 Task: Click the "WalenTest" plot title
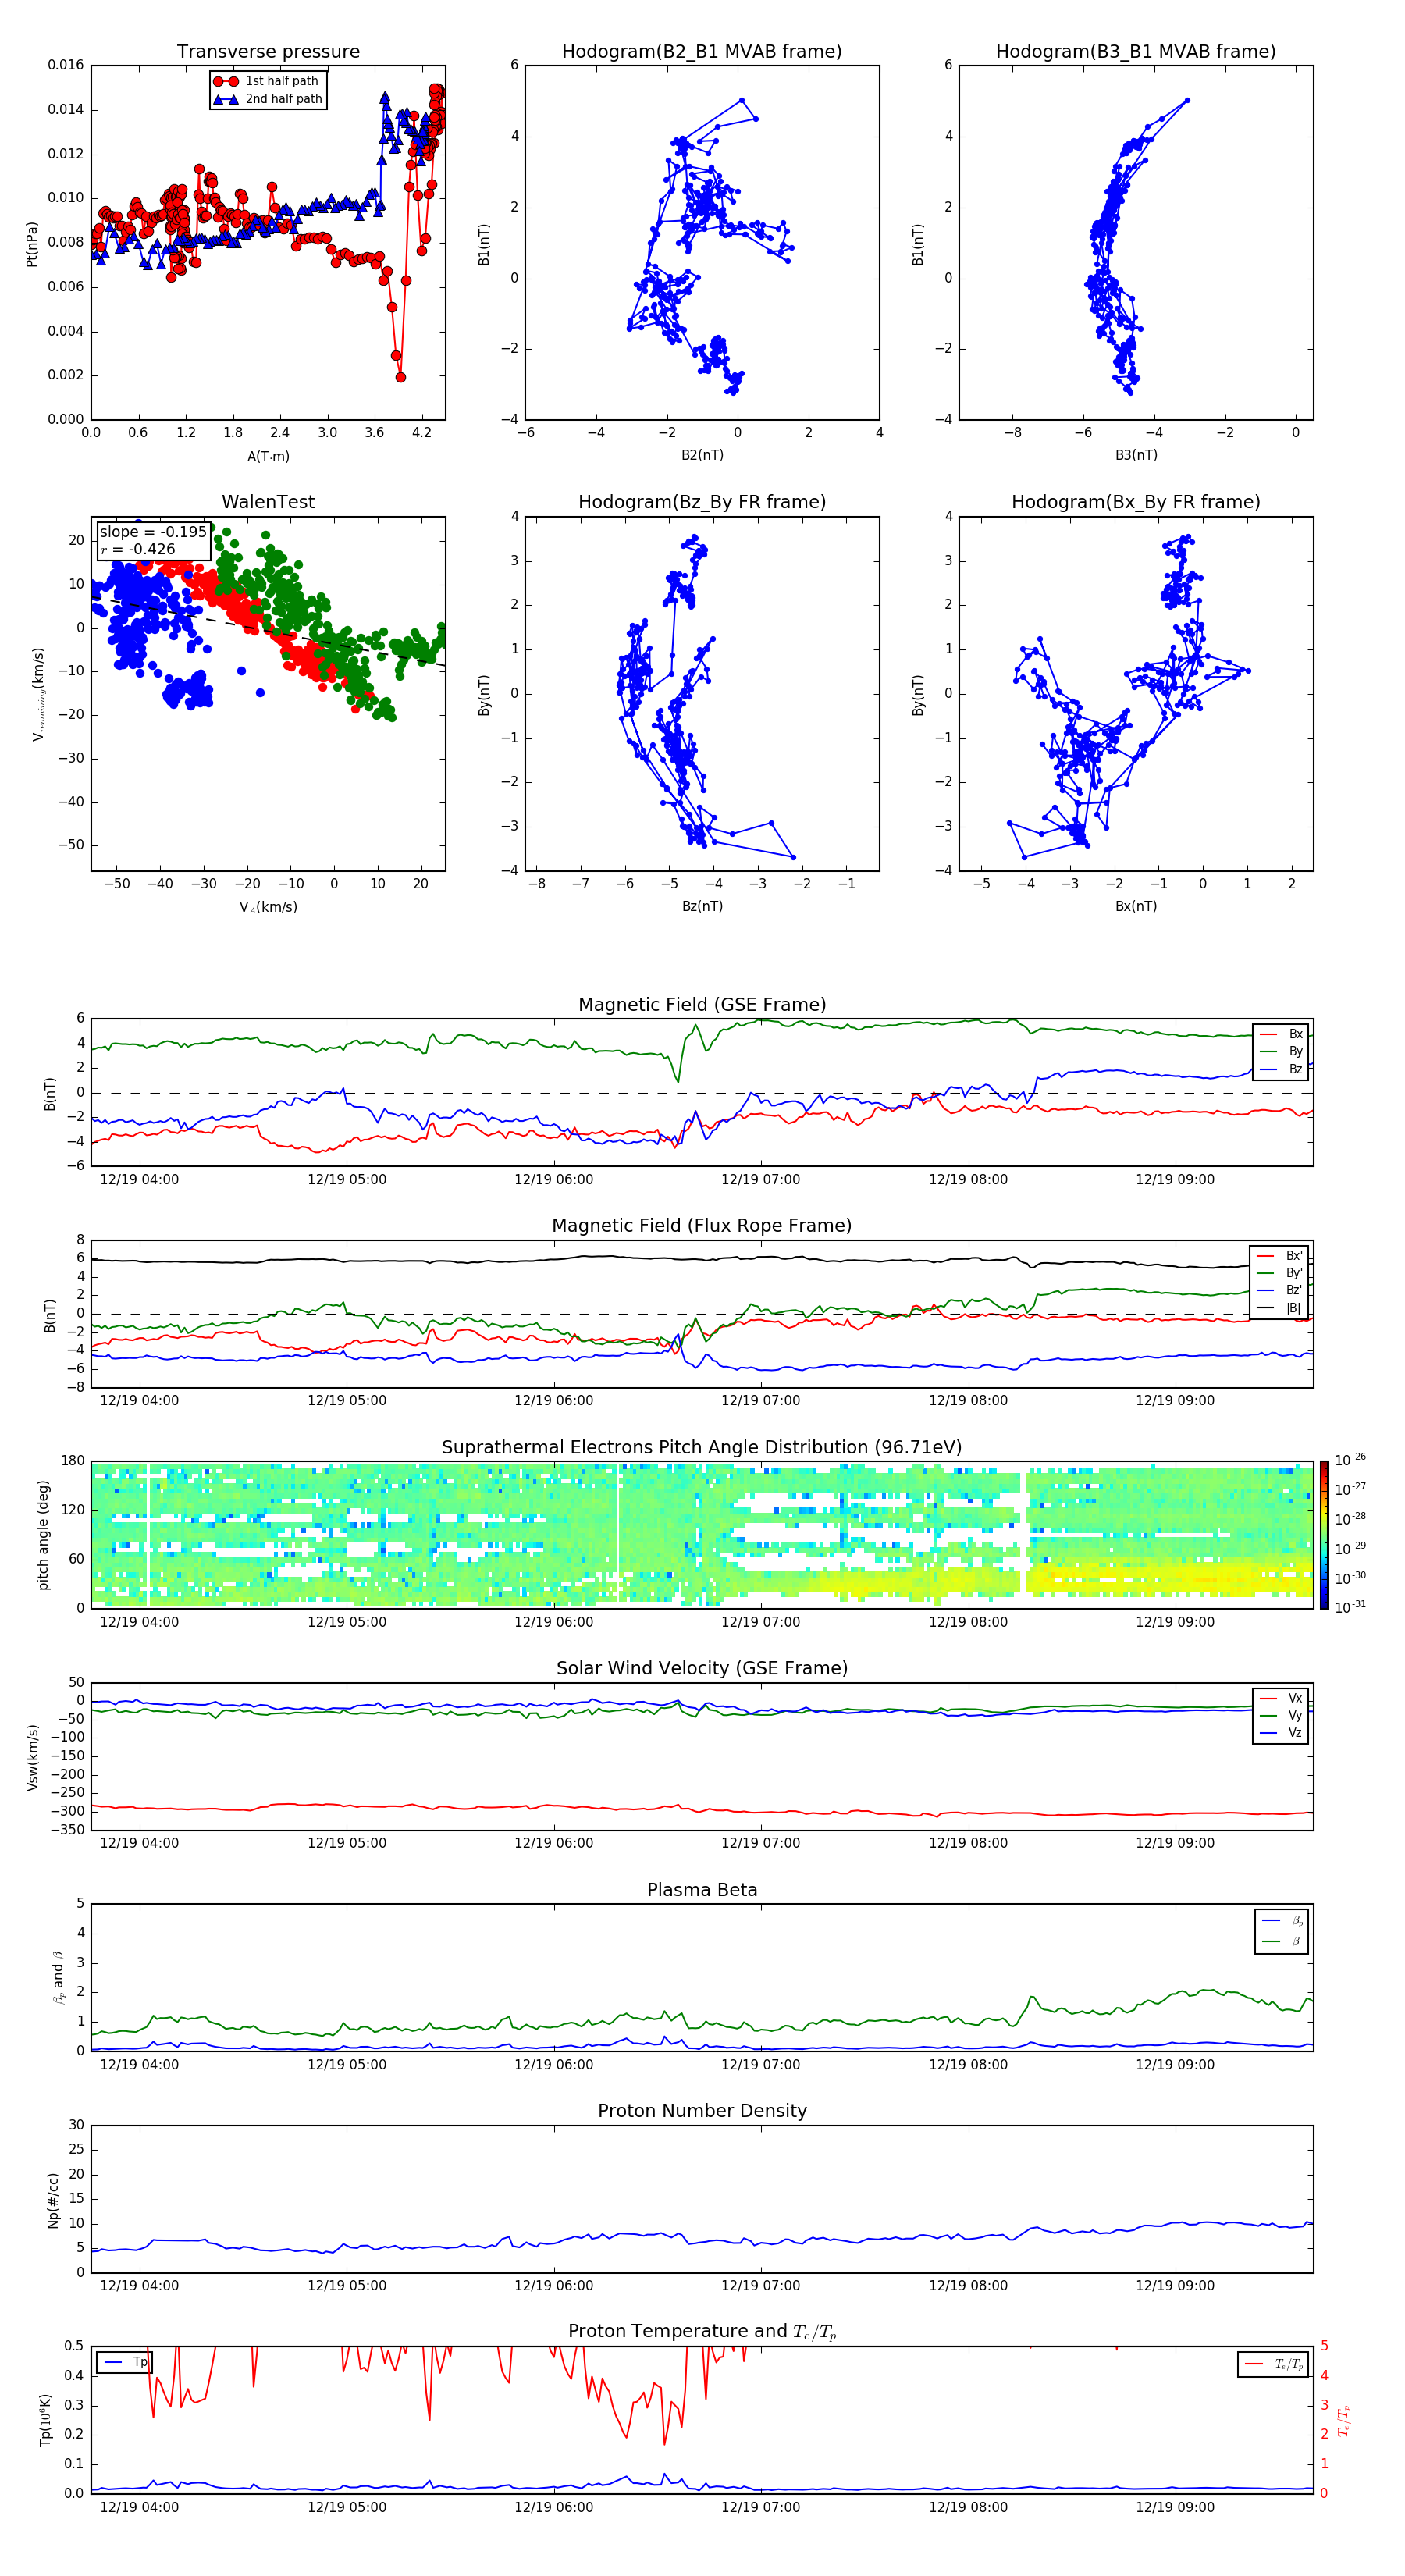pyautogui.click(x=268, y=502)
